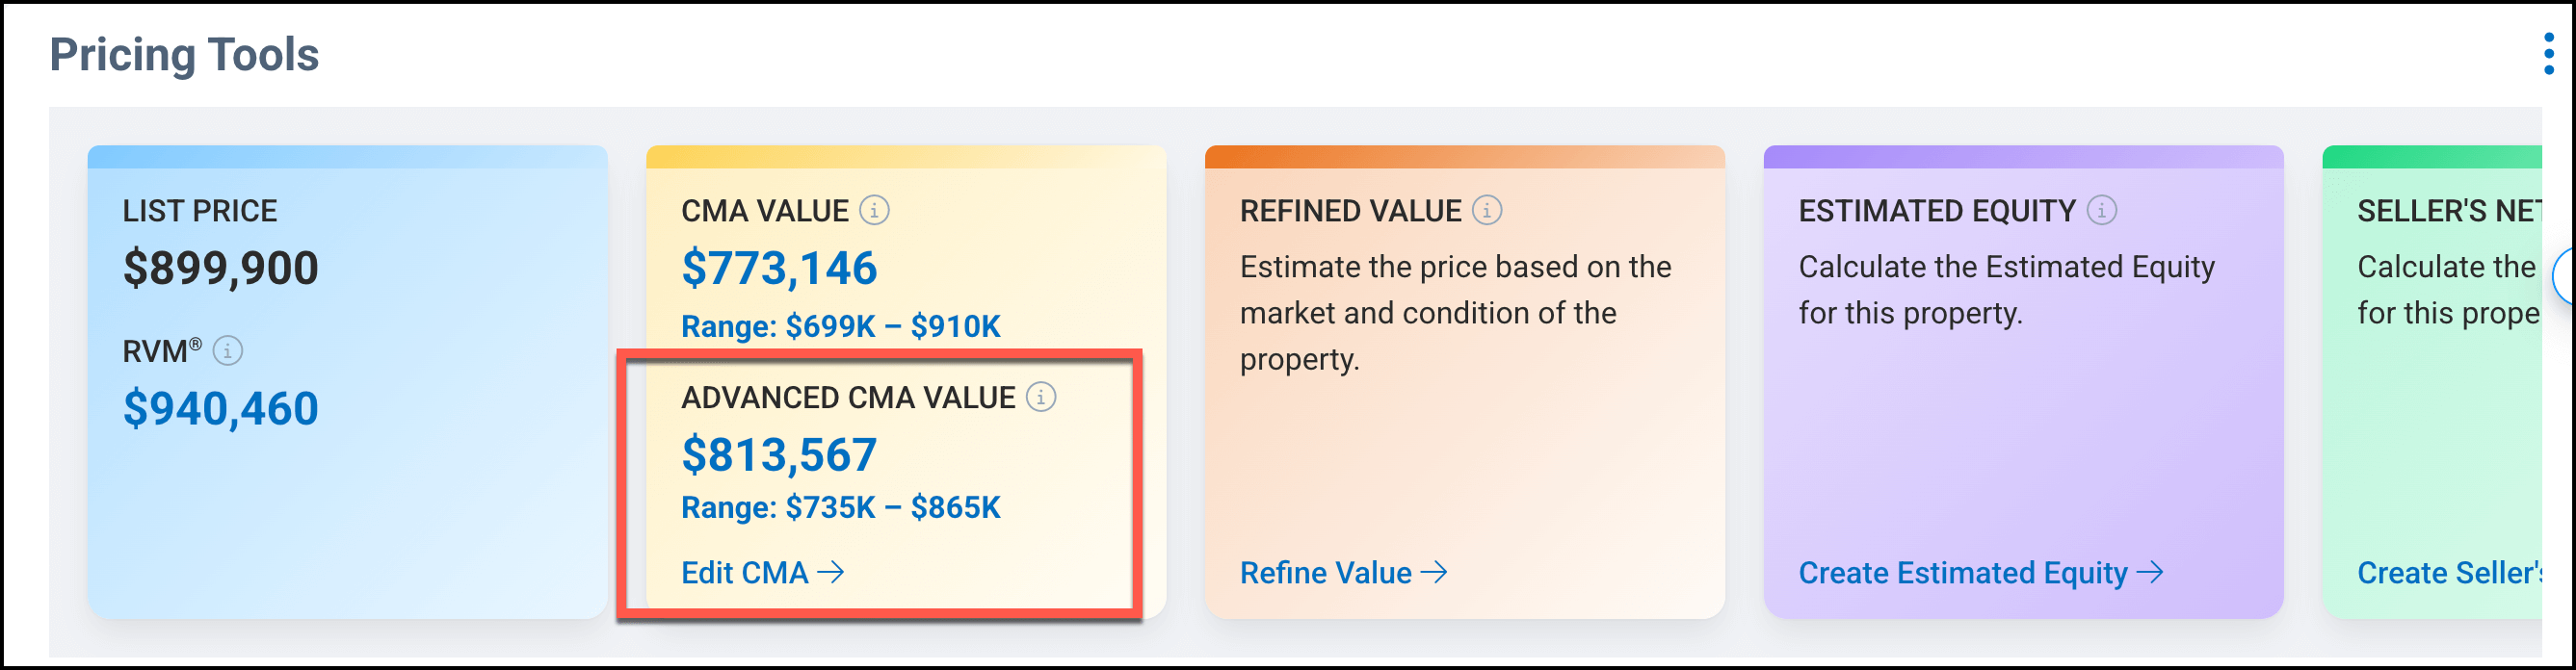
Task: Open the $940,460 RVM value
Action: point(220,409)
